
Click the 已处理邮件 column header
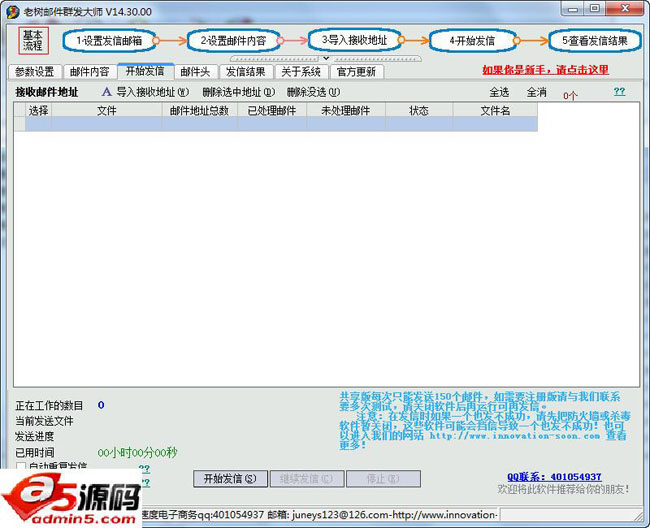(x=272, y=111)
